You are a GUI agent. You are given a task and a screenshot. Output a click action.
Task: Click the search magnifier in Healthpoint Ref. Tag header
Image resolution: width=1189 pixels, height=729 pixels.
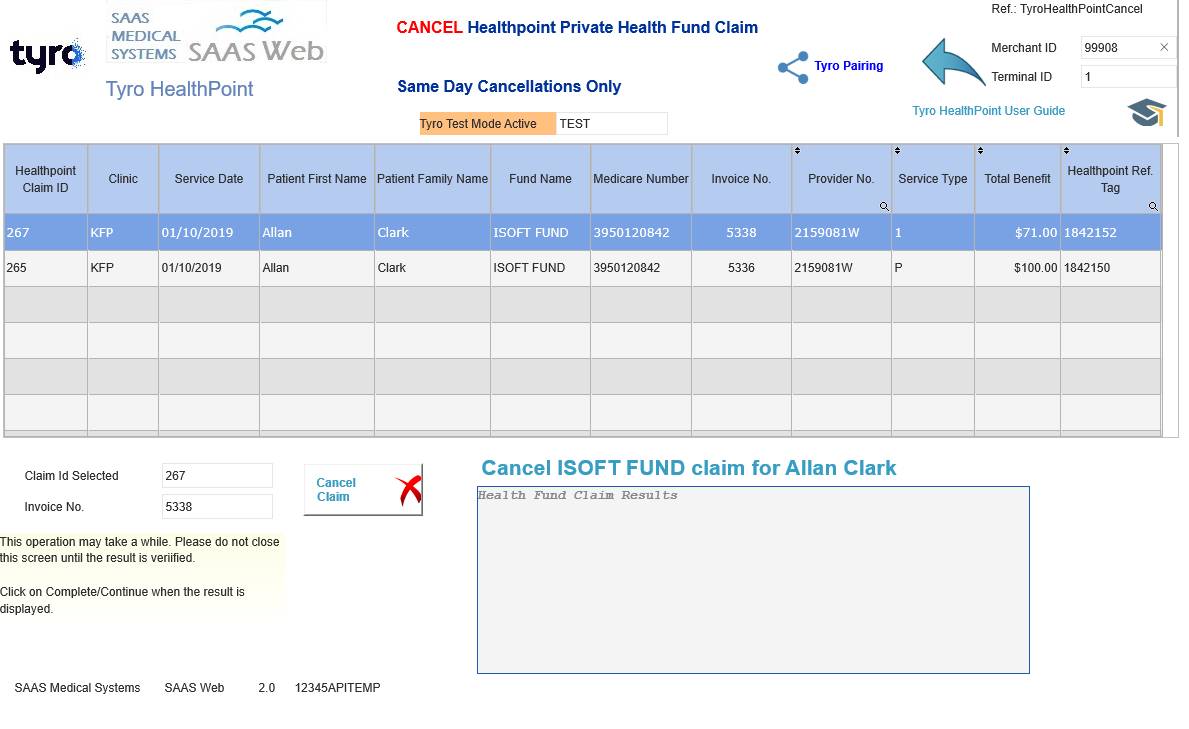[x=1153, y=206]
